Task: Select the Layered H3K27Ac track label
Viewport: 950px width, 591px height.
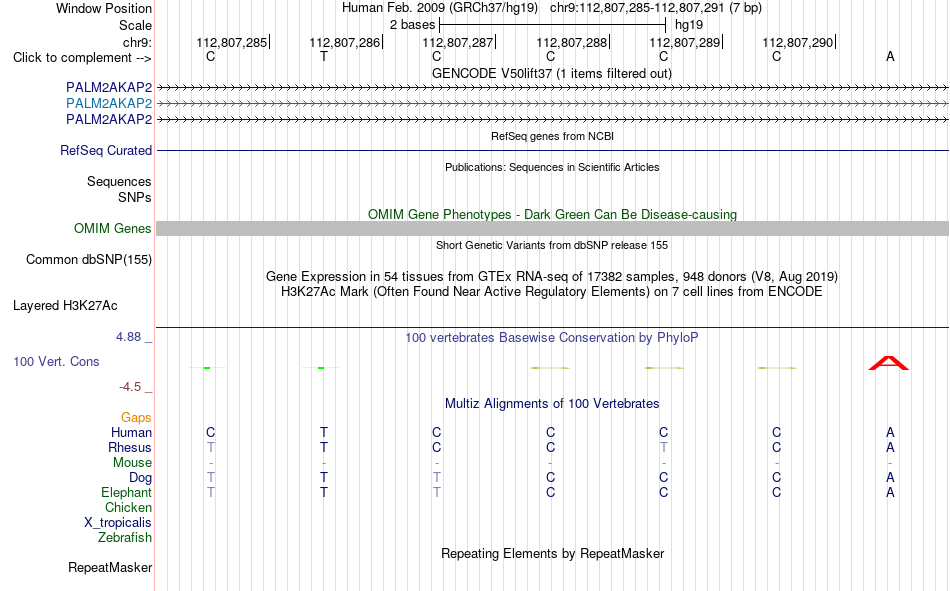Action: tap(65, 306)
